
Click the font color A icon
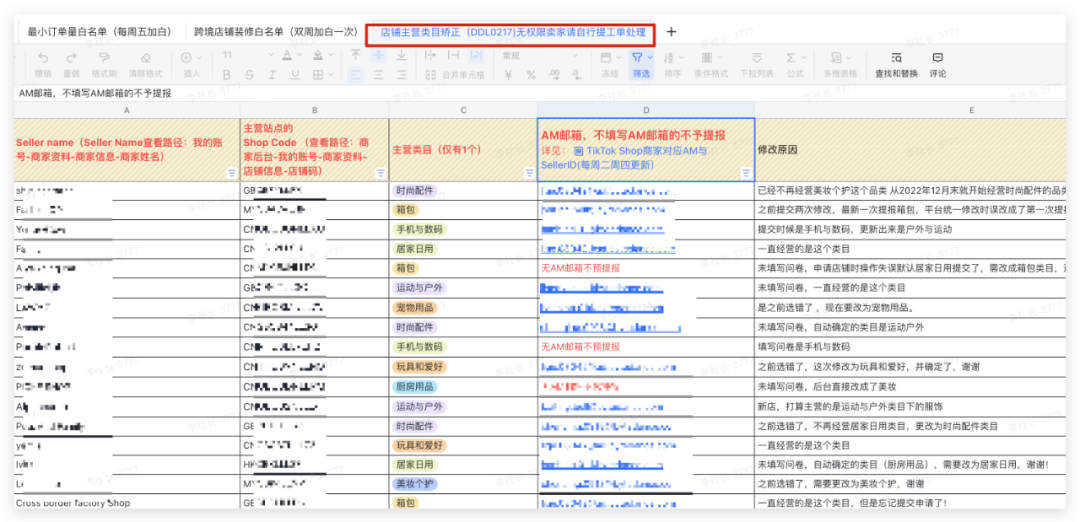point(287,56)
